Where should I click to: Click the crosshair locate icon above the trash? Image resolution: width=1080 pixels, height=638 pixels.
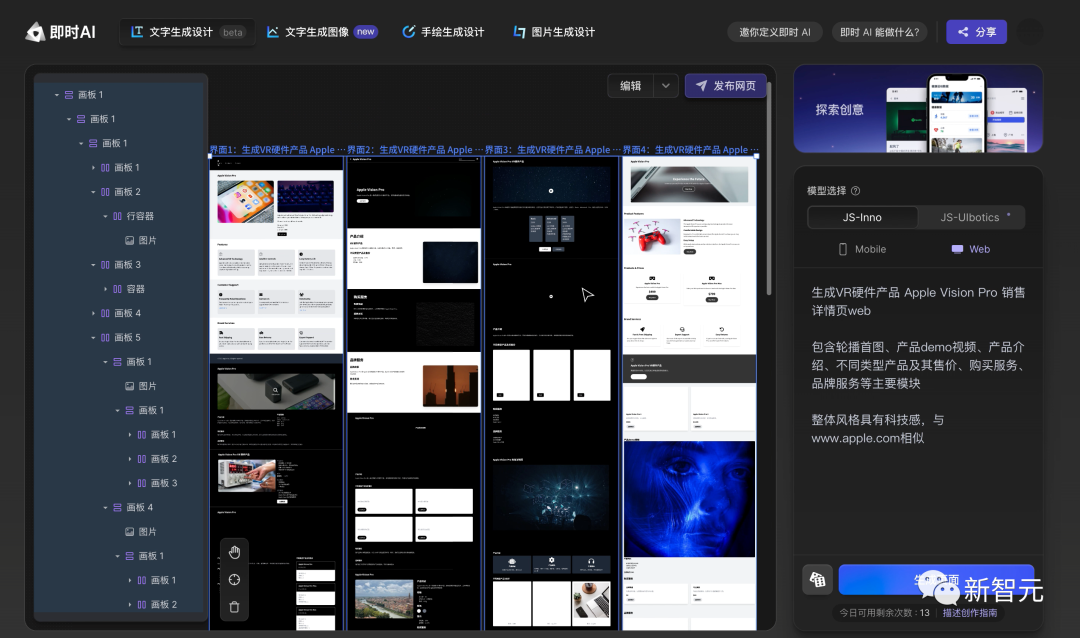point(234,579)
